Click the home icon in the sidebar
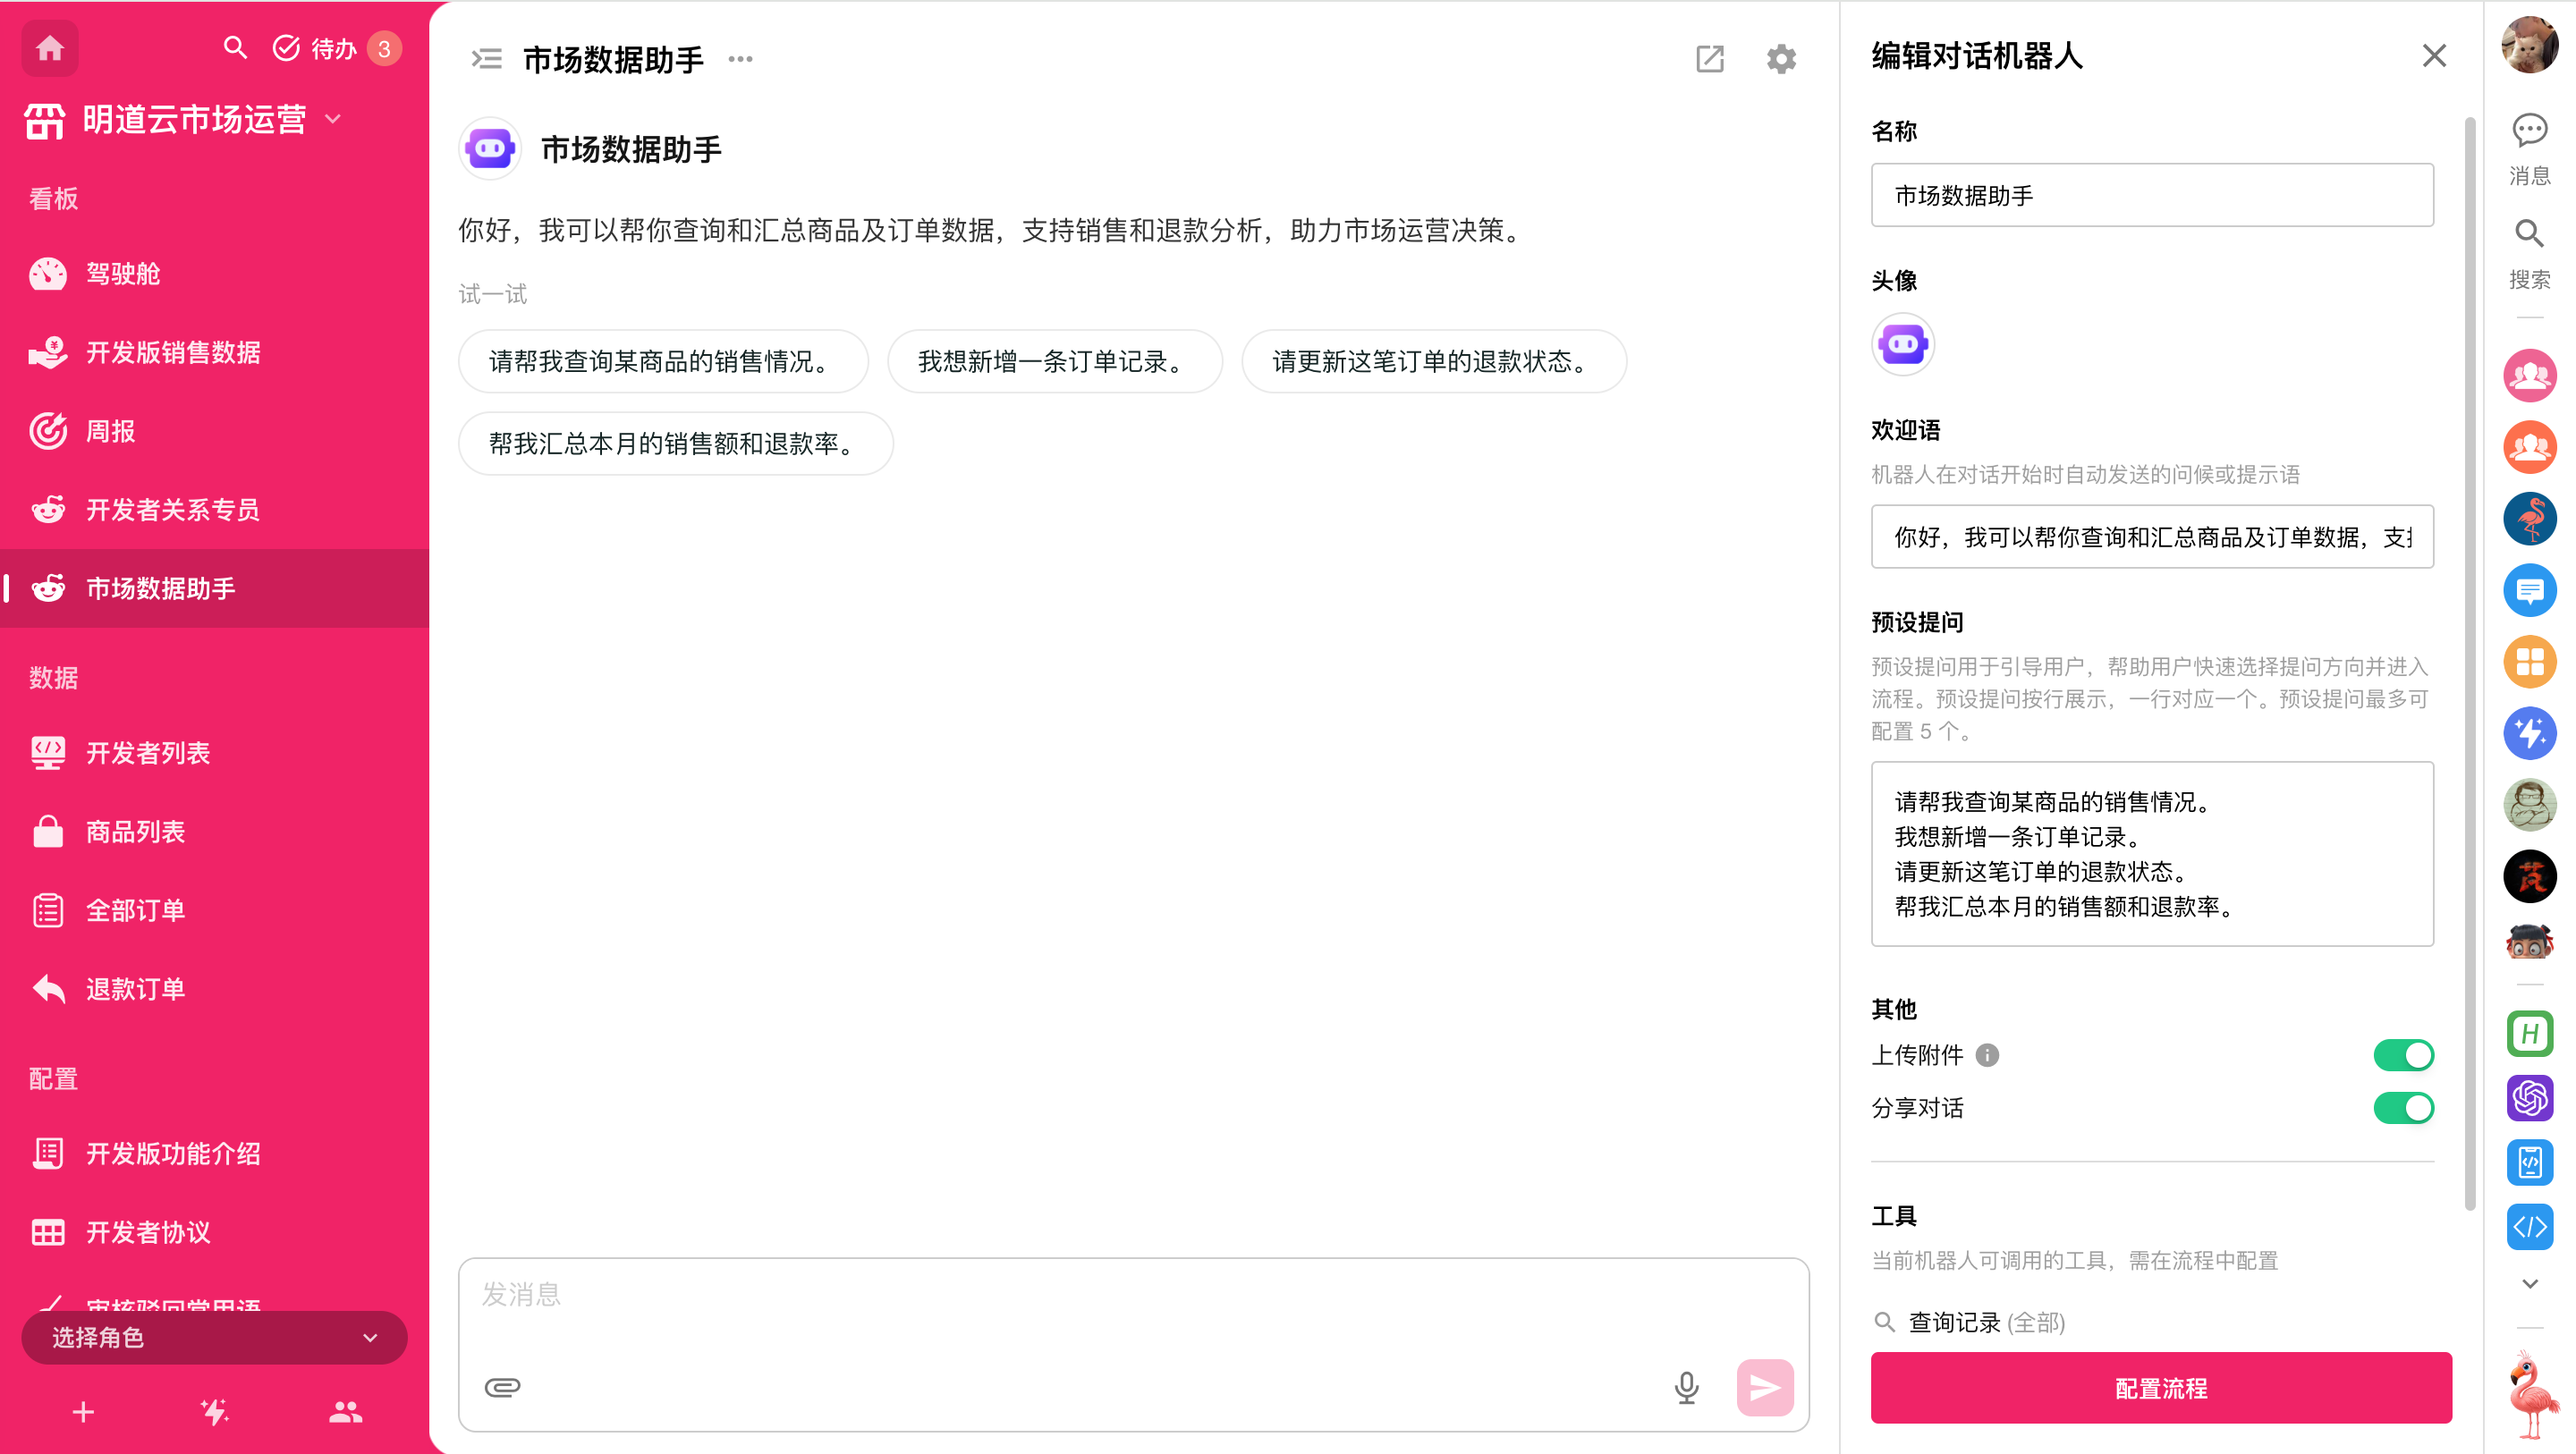The height and width of the screenshot is (1454, 2576). point(50,48)
